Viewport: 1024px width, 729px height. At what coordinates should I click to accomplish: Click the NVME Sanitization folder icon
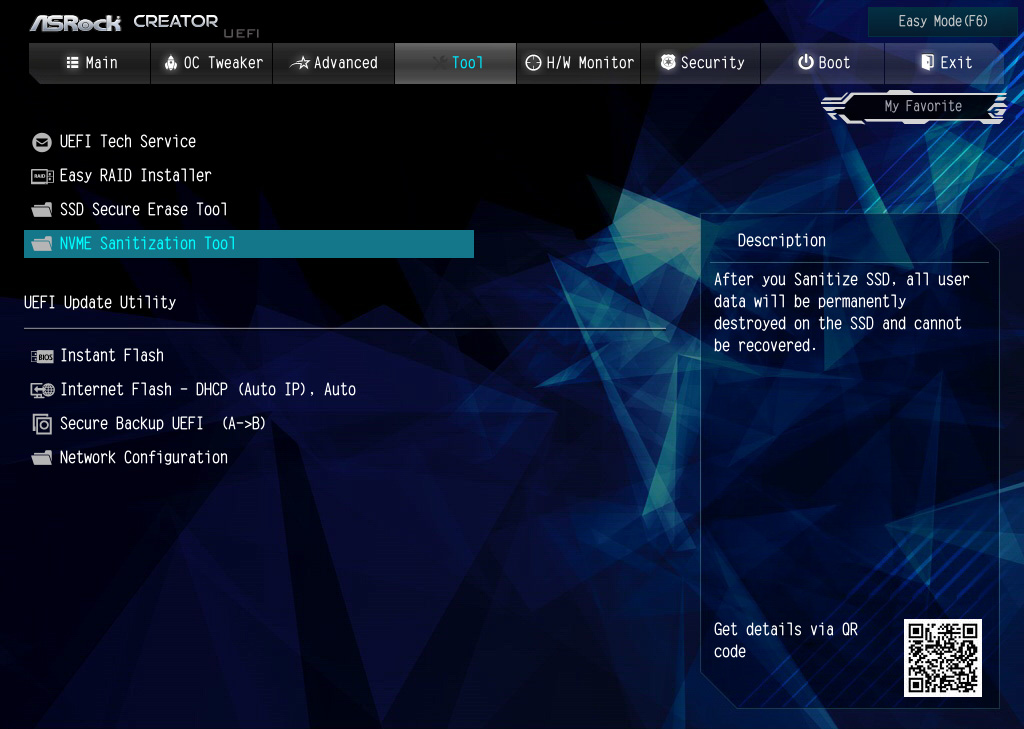tap(42, 244)
